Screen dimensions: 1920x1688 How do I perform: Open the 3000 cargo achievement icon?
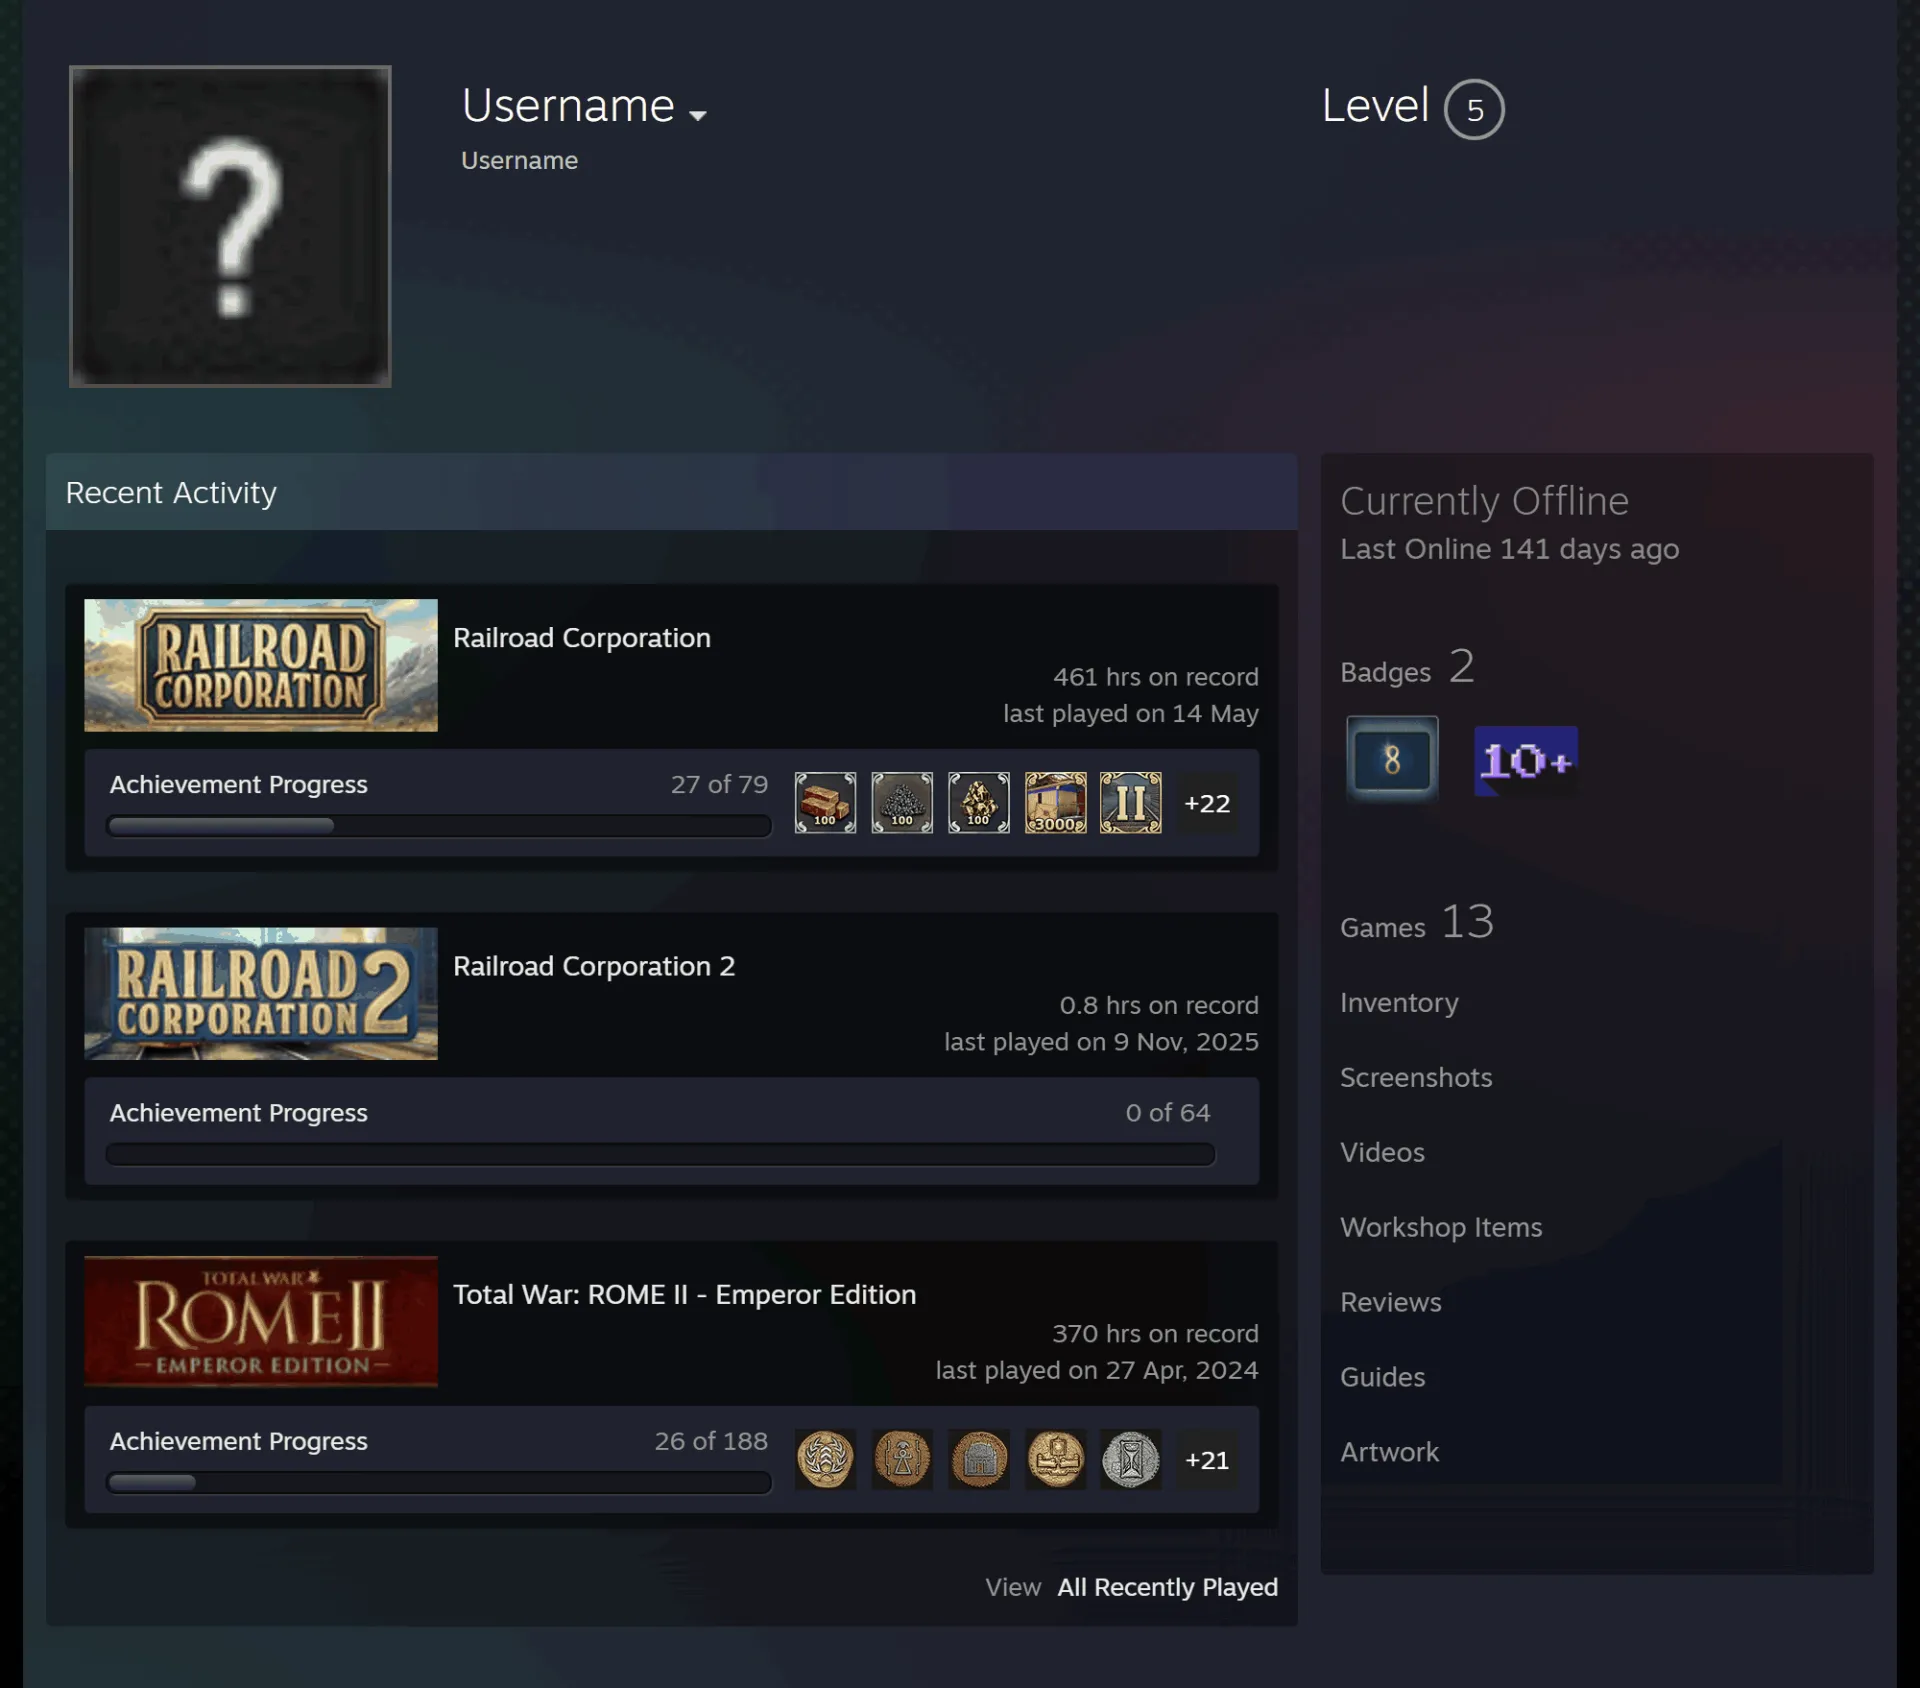(x=1056, y=803)
